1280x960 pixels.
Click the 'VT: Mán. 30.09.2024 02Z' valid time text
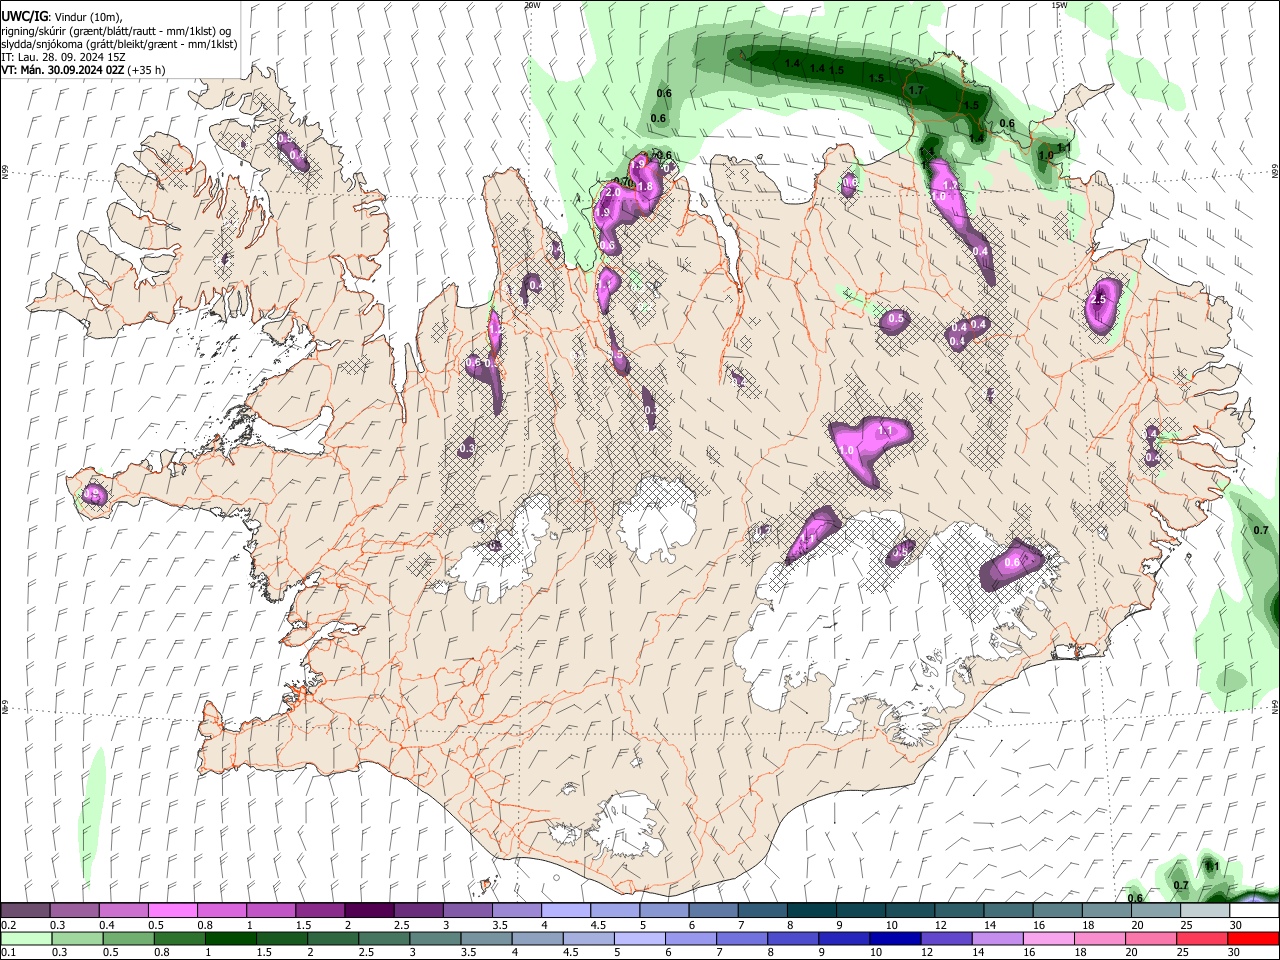coord(63,70)
